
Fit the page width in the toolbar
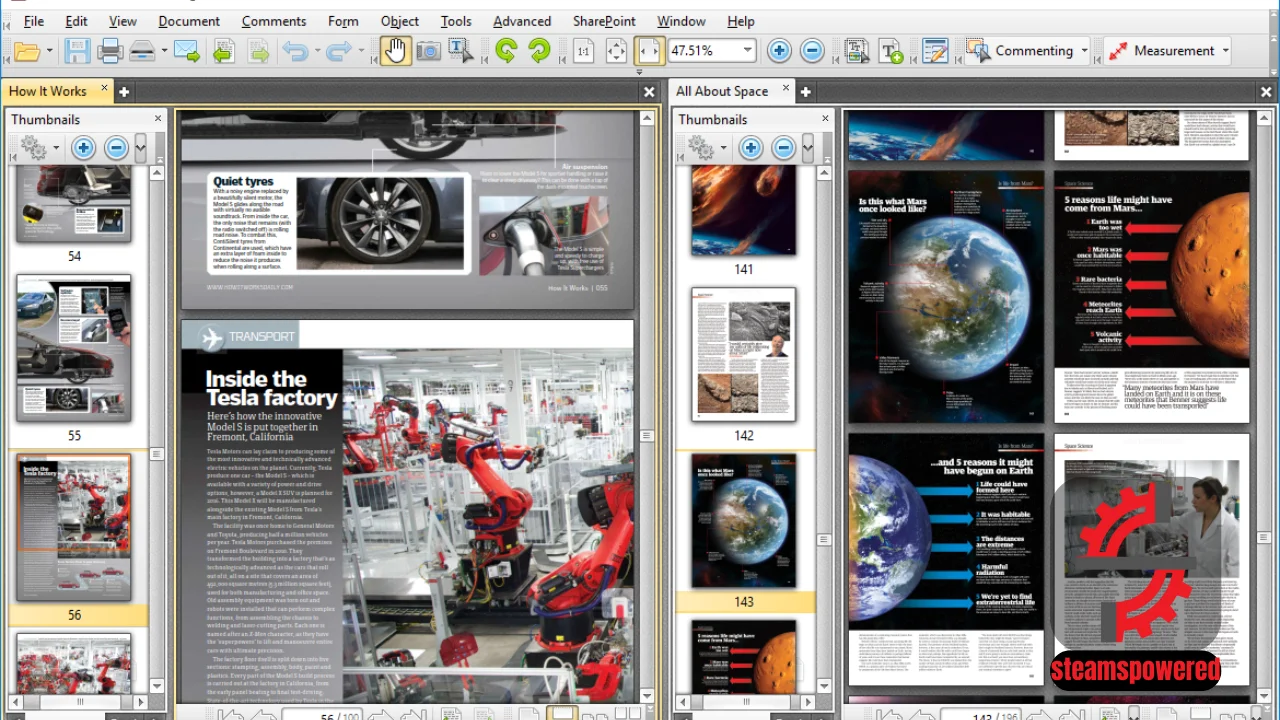coord(649,51)
